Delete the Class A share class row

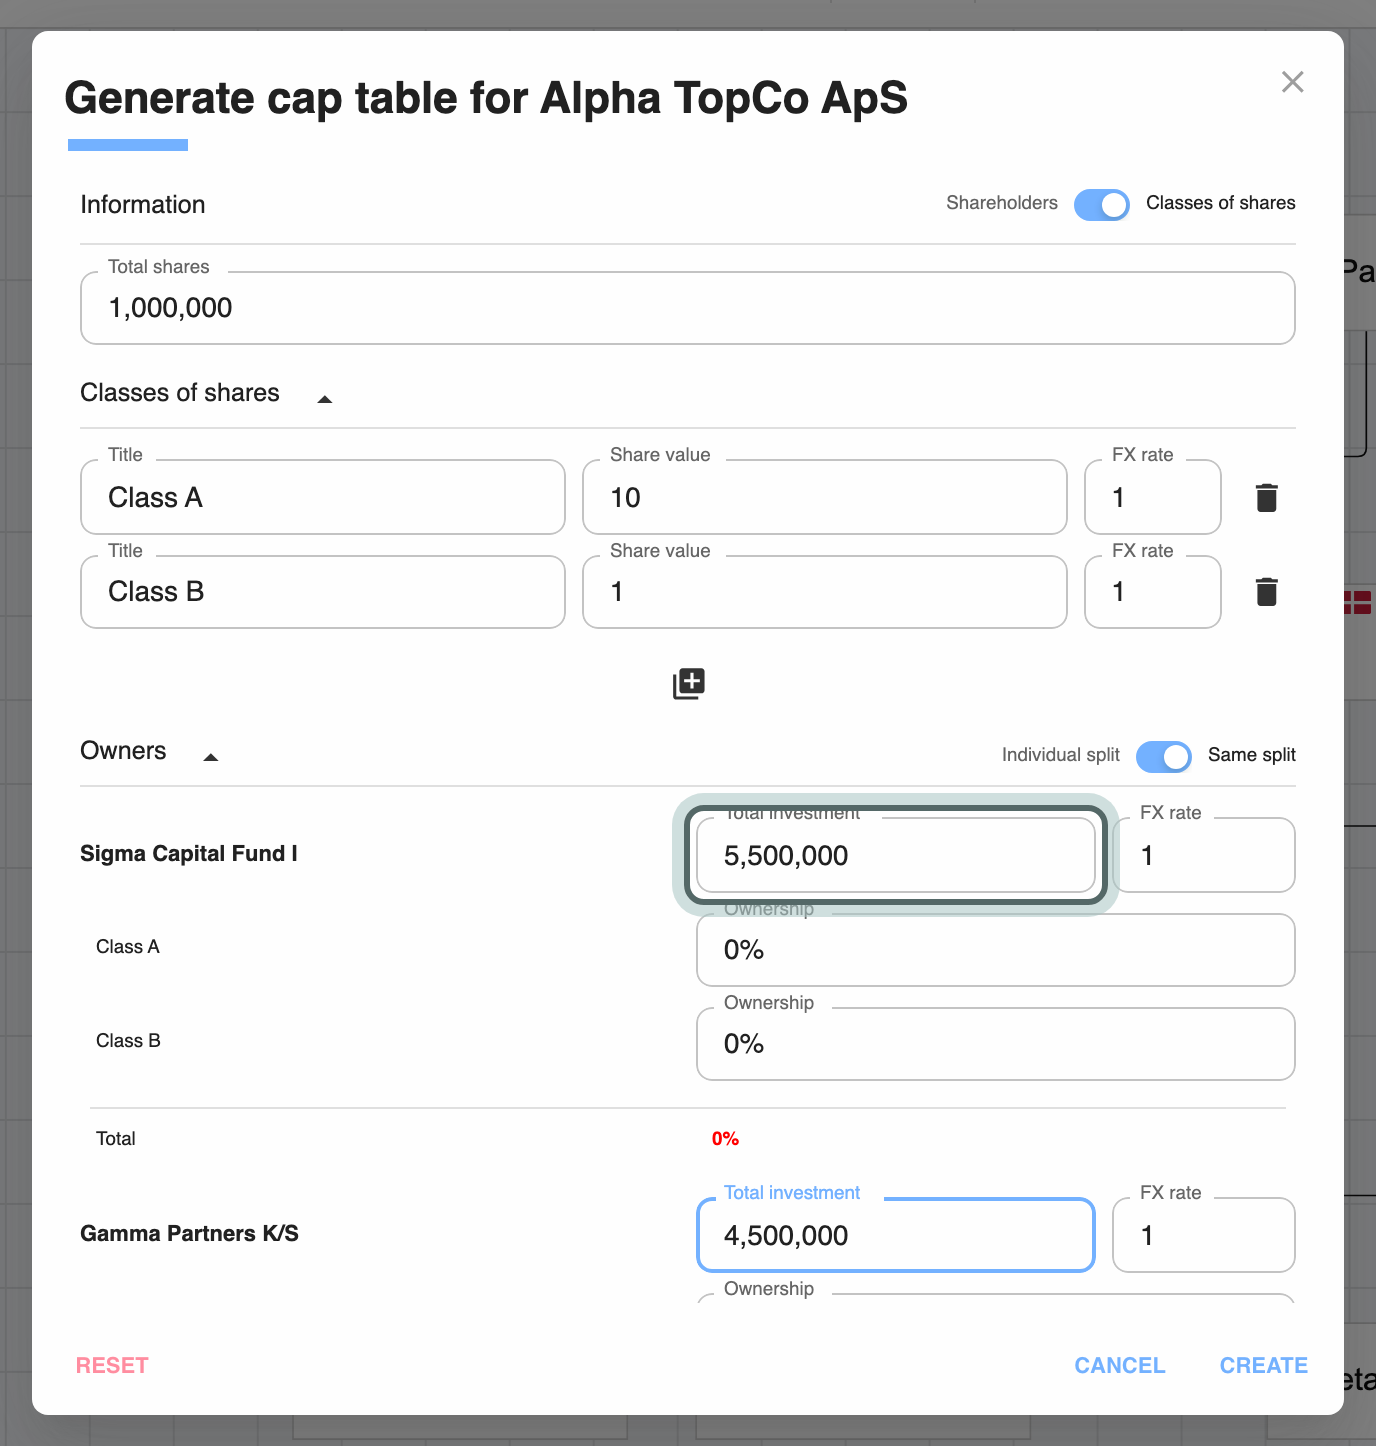(x=1266, y=497)
